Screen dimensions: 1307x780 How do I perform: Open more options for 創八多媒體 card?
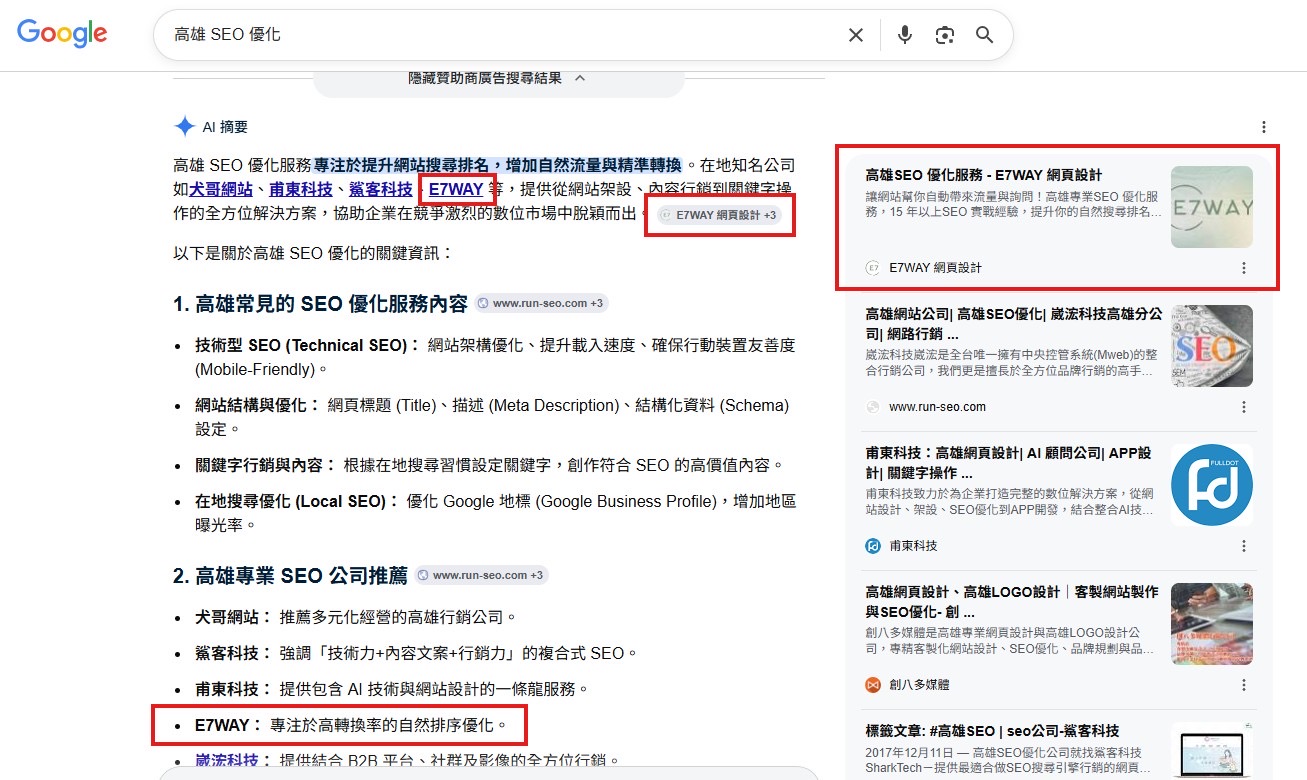(1244, 685)
